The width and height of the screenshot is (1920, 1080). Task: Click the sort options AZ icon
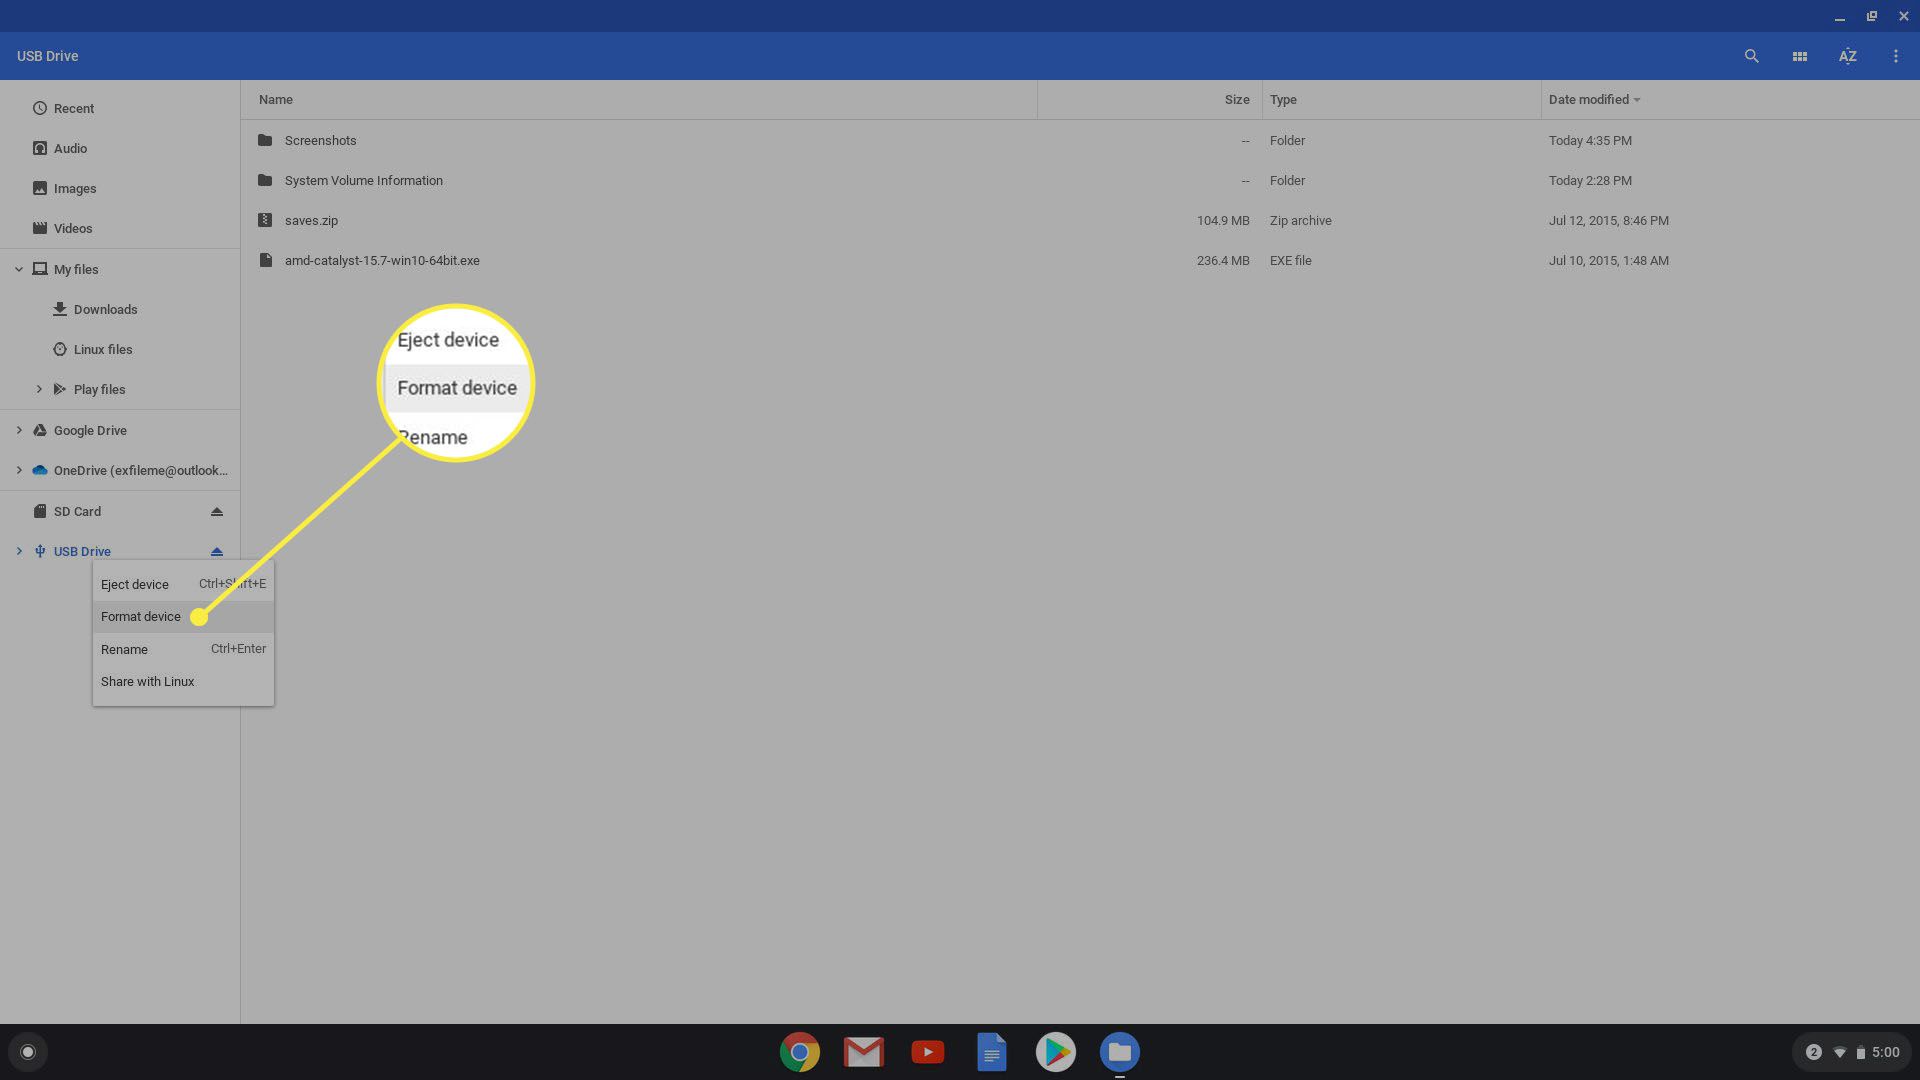click(x=1847, y=55)
